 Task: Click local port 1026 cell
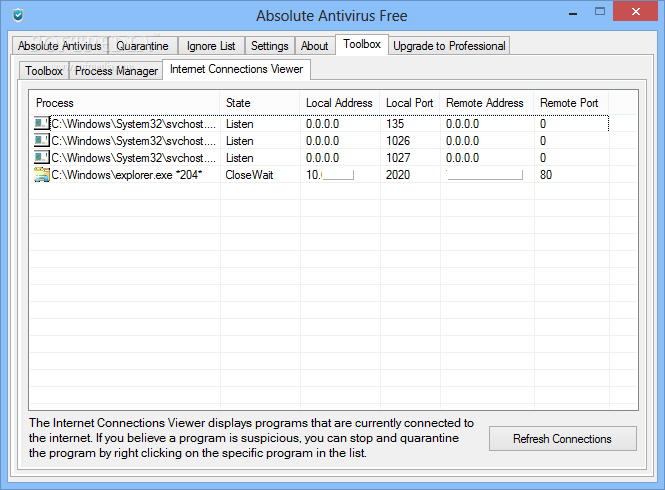398,141
